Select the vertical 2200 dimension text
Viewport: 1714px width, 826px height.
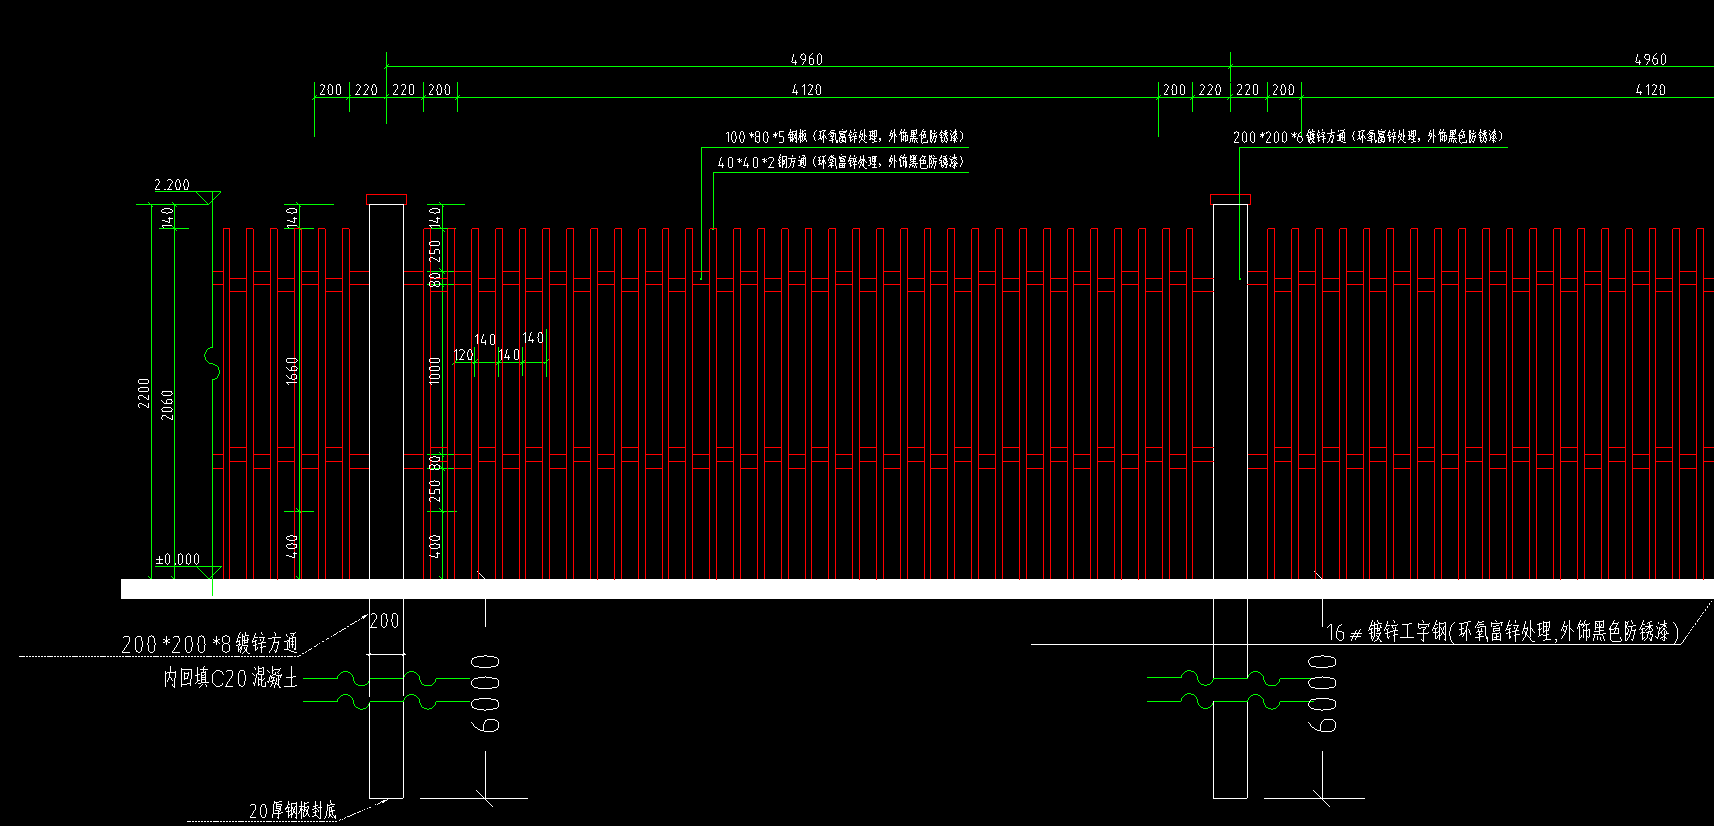point(144,392)
